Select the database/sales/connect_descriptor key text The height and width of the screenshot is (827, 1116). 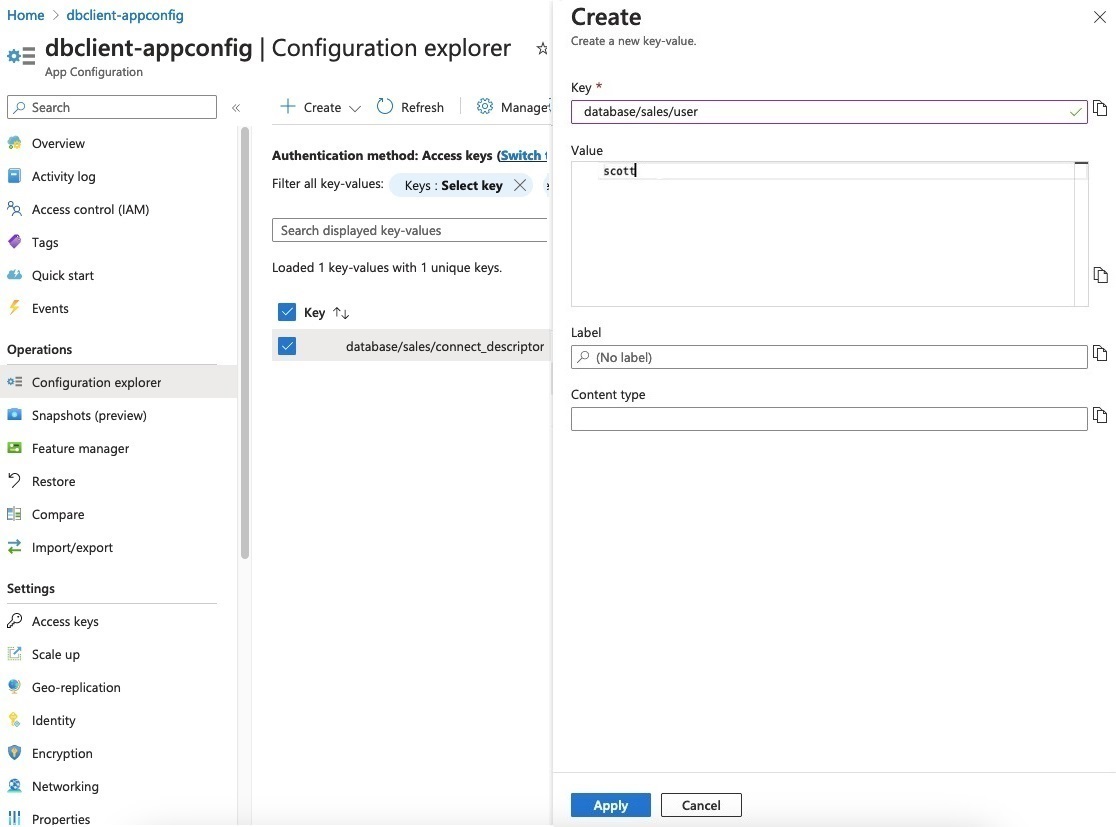click(445, 346)
